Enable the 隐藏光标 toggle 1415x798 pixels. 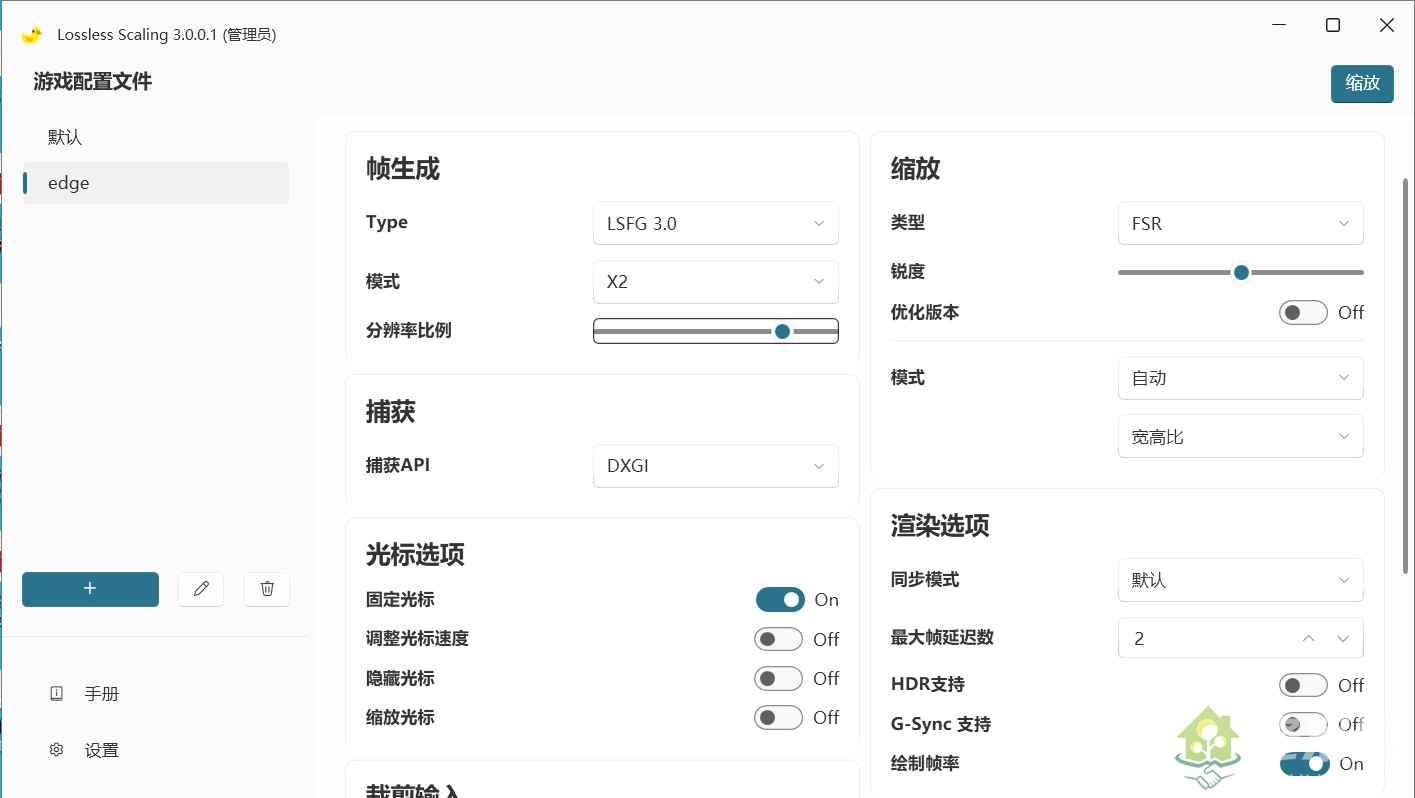779,678
